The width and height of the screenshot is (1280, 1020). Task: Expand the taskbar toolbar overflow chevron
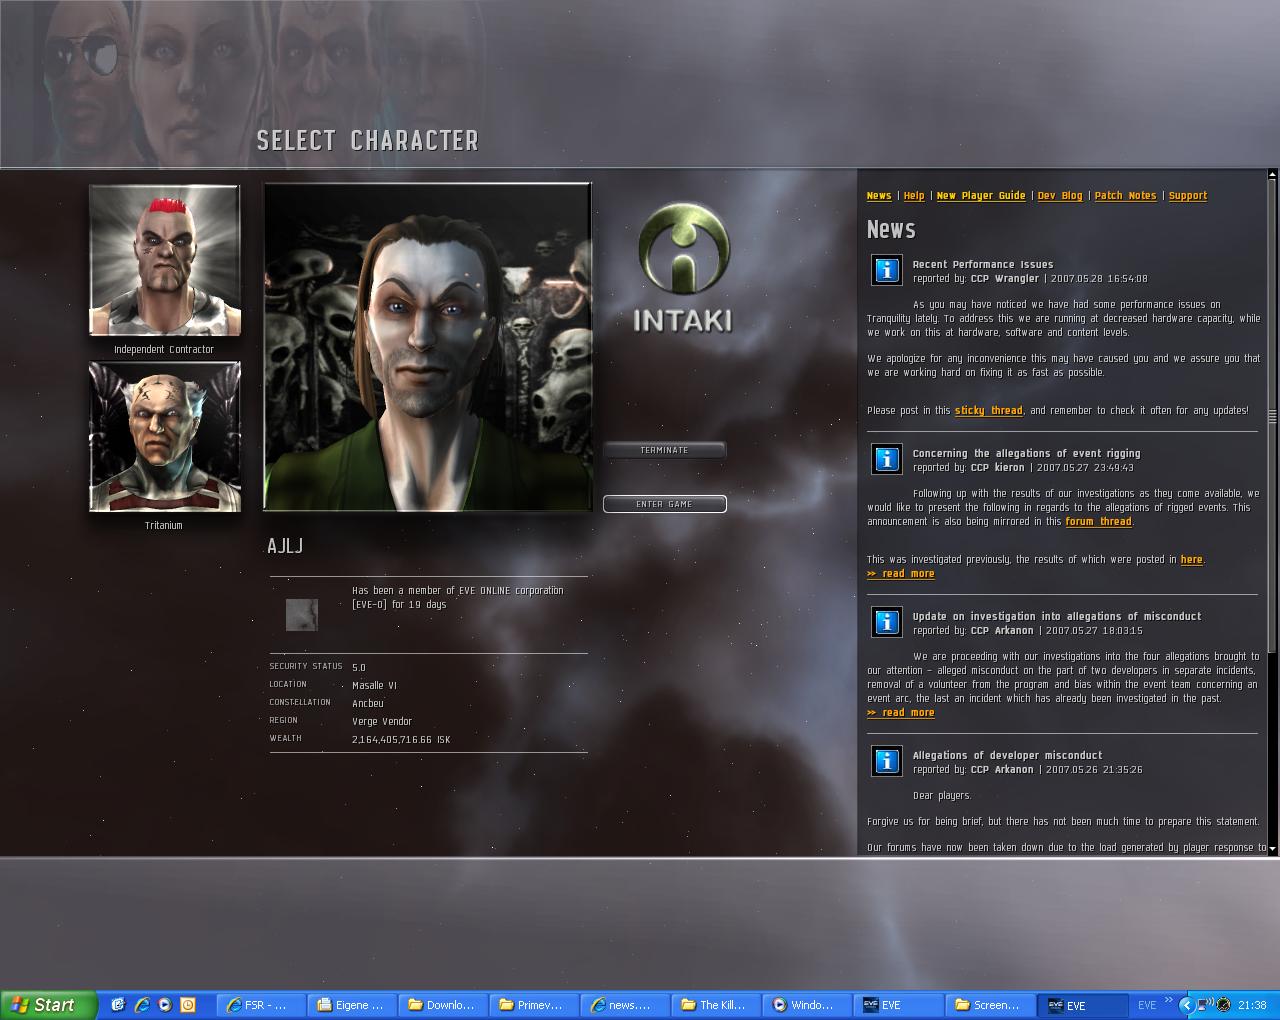pyautogui.click(x=1168, y=1000)
